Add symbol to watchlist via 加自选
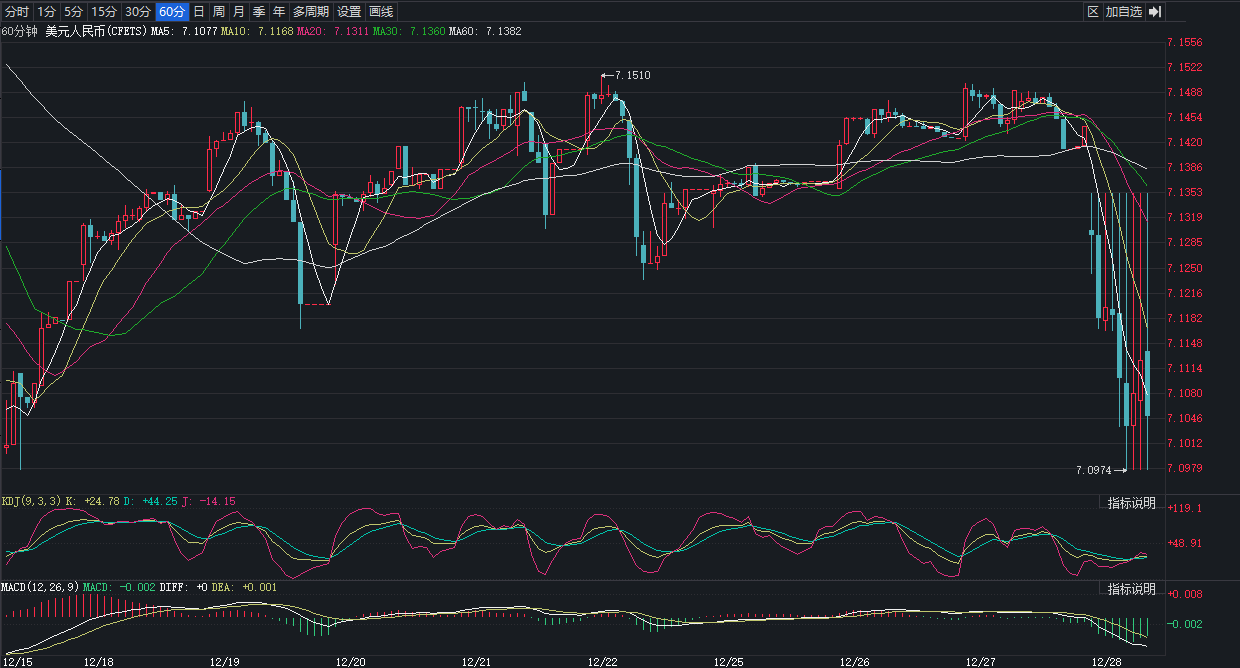 [x=1123, y=12]
